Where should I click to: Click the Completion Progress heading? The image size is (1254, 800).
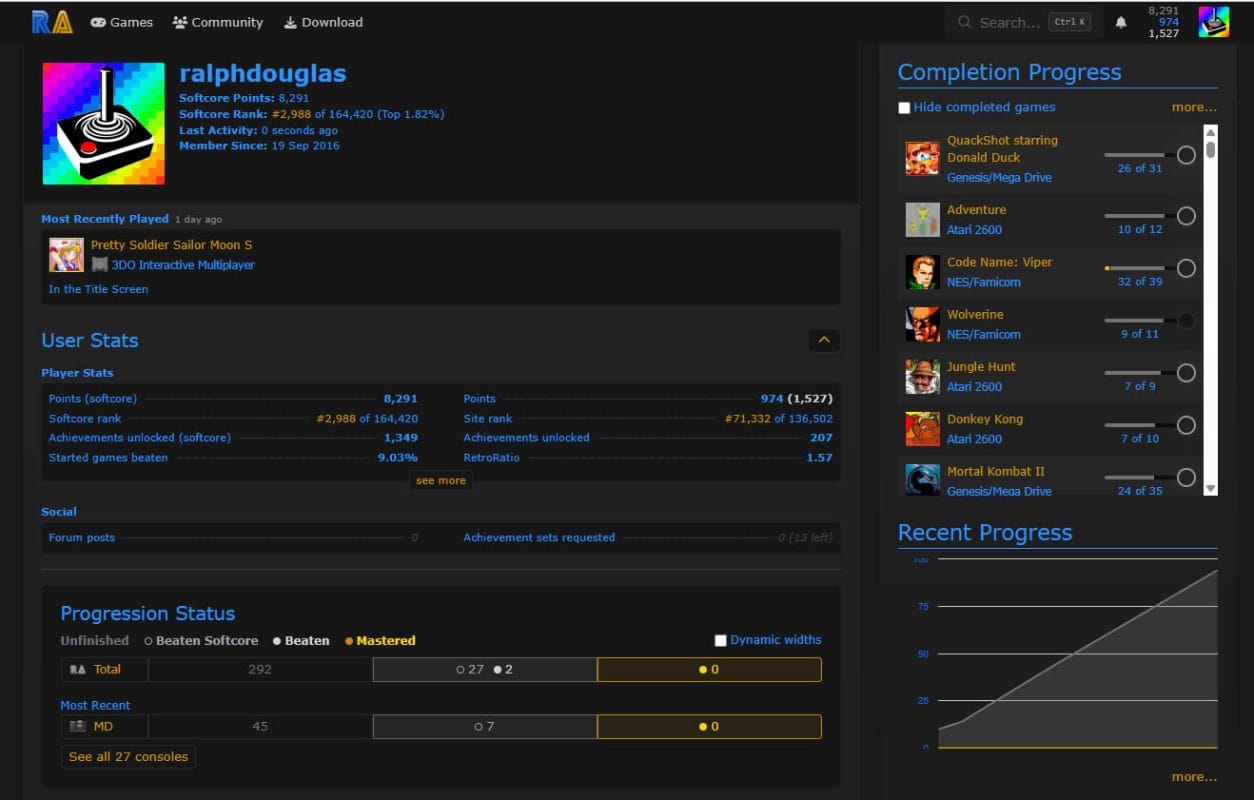click(x=1009, y=72)
